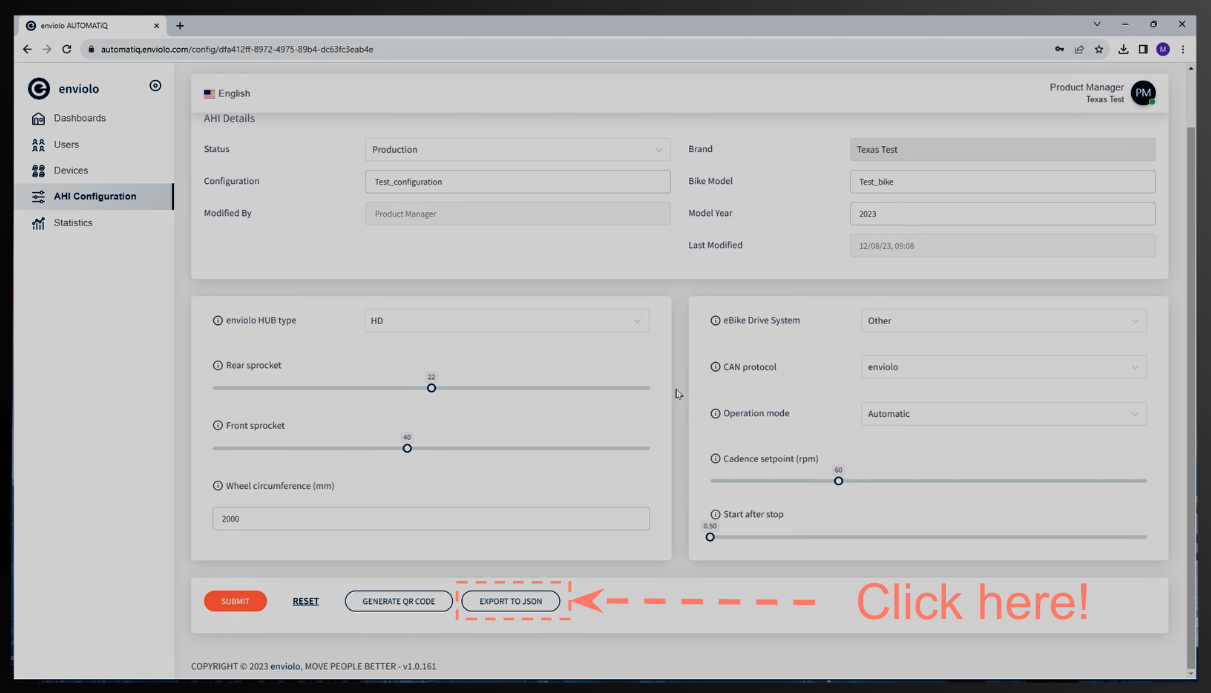1211x693 pixels.
Task: Click the PM user avatar
Action: [1143, 93]
